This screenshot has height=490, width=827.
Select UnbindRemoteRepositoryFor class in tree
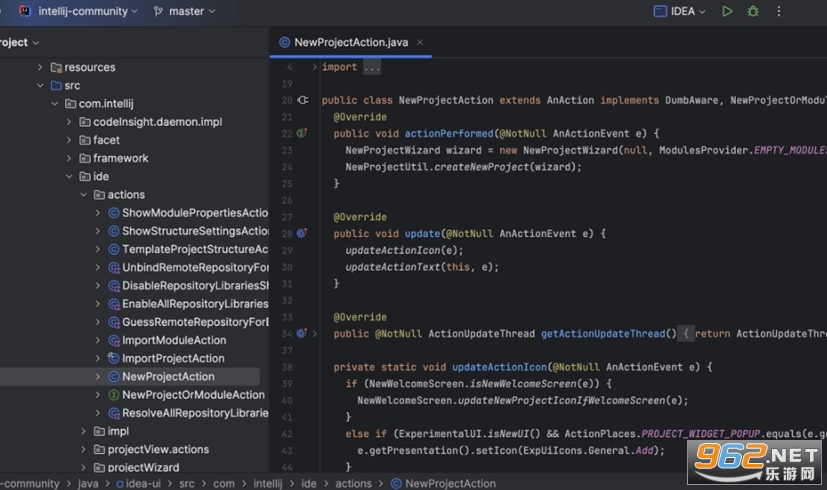pyautogui.click(x=195, y=267)
